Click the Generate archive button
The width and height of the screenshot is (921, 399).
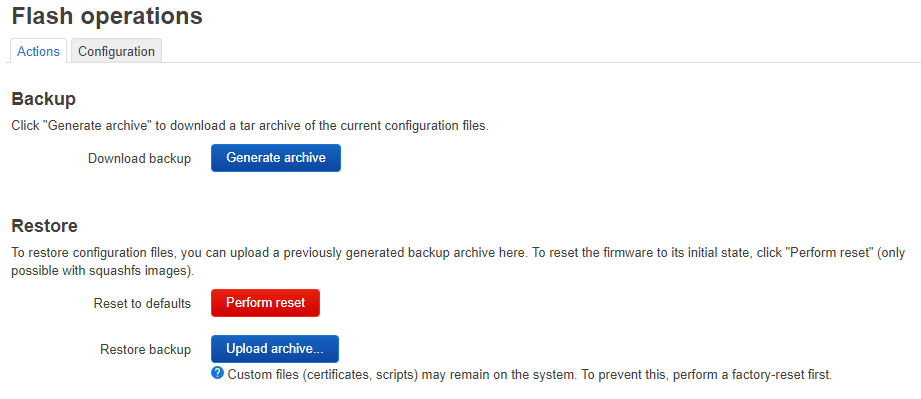point(275,158)
